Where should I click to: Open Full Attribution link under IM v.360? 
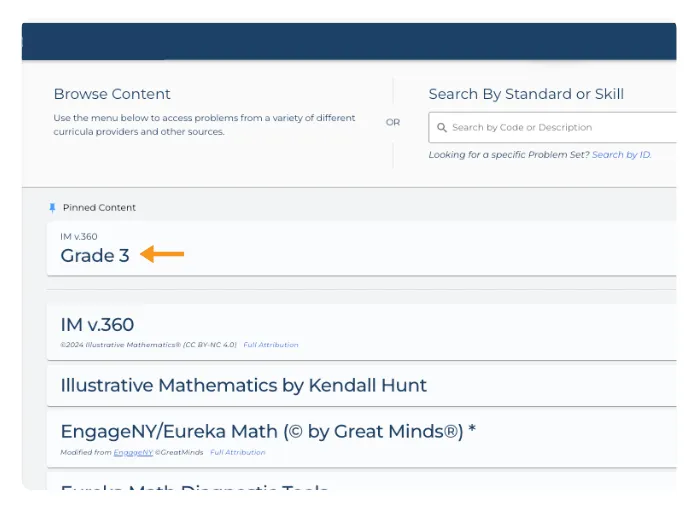pyautogui.click(x=271, y=345)
